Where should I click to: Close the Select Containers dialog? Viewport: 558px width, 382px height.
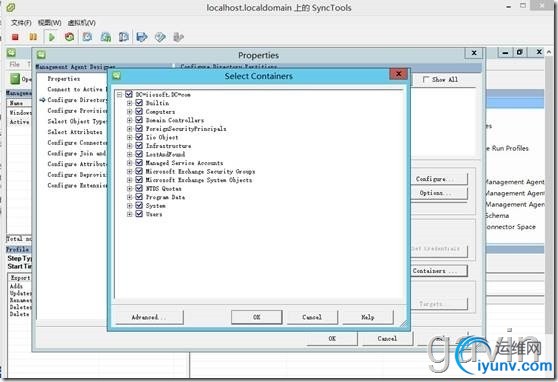click(x=399, y=74)
